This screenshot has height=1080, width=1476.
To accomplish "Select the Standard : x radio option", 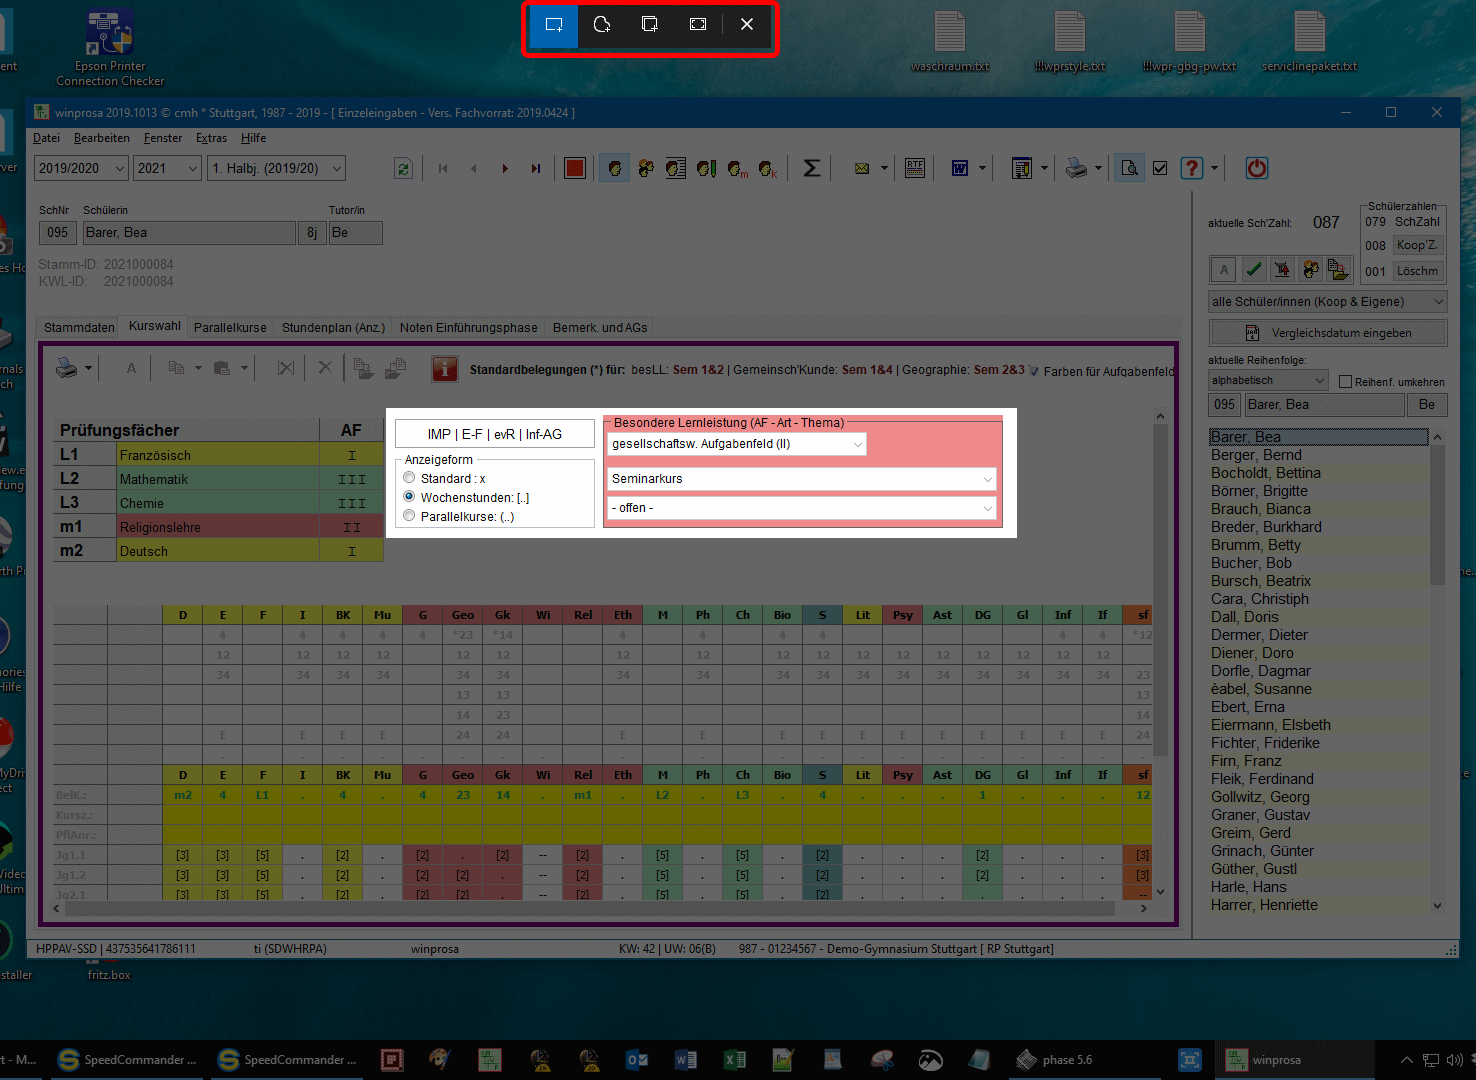I will [x=409, y=478].
